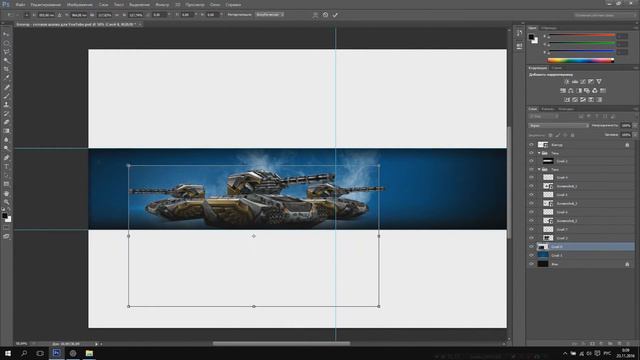Show hidden system tray icons

565,353
